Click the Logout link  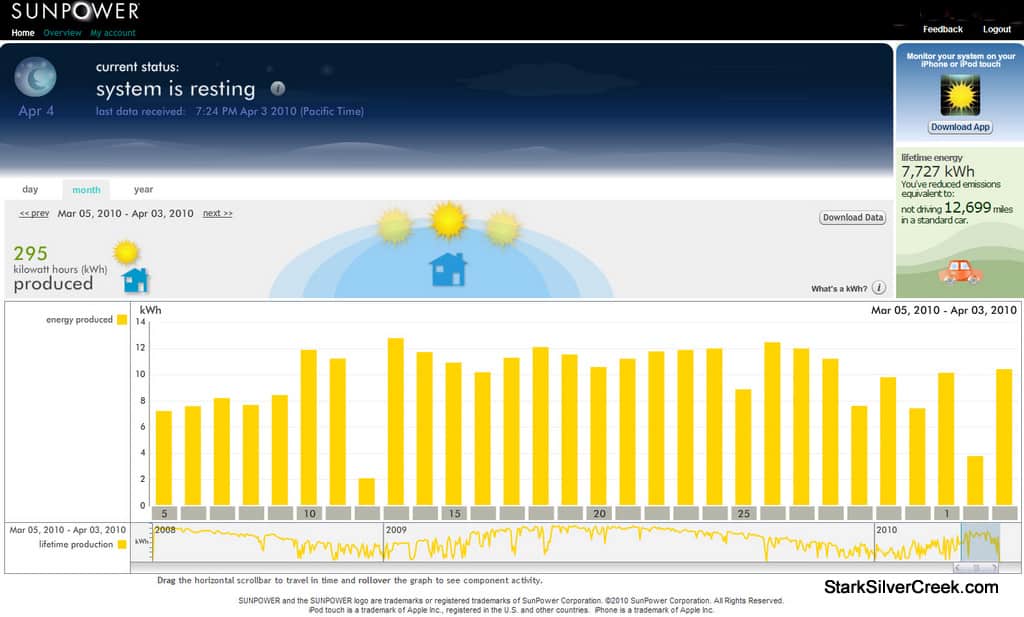[996, 30]
